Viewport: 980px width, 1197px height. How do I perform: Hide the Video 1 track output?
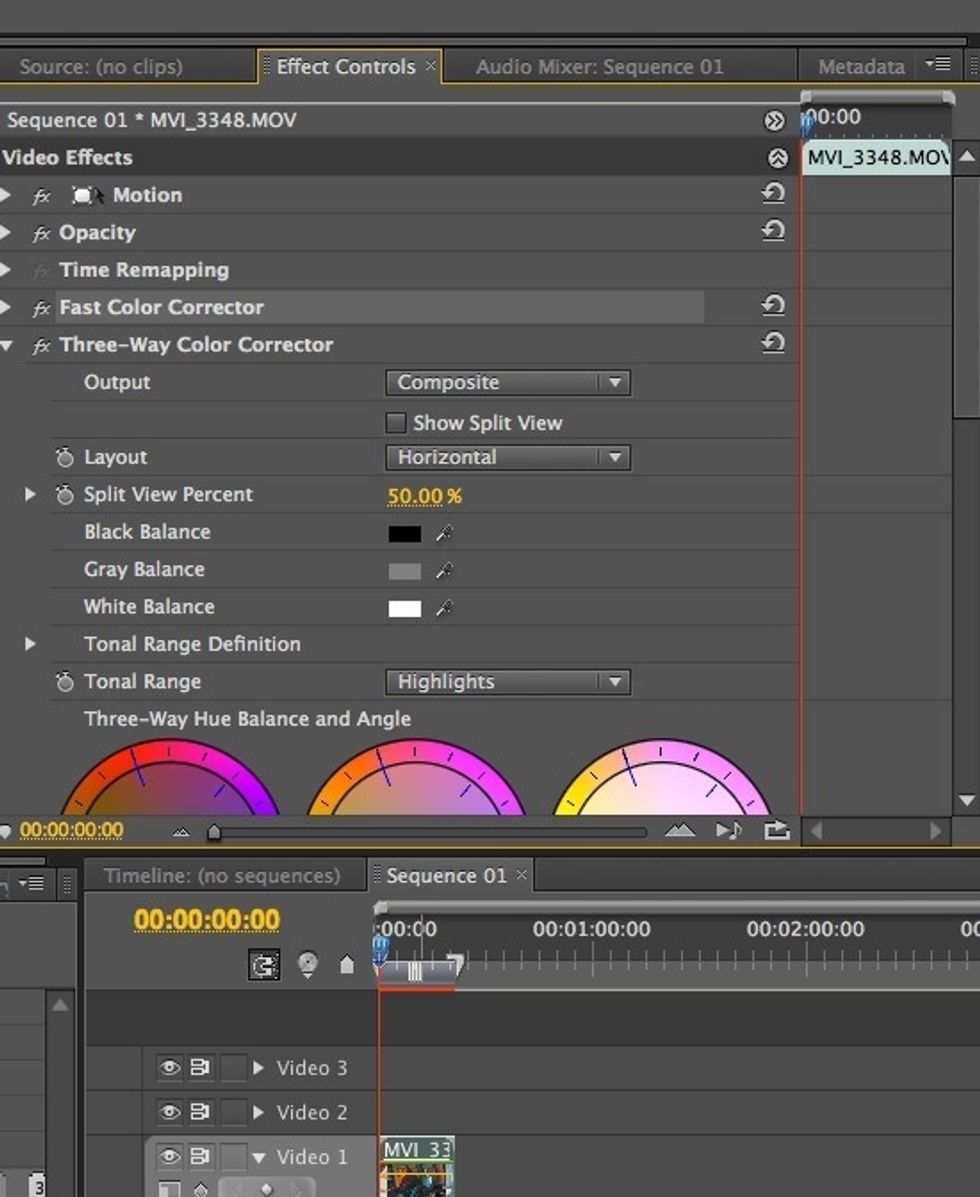(166, 1157)
